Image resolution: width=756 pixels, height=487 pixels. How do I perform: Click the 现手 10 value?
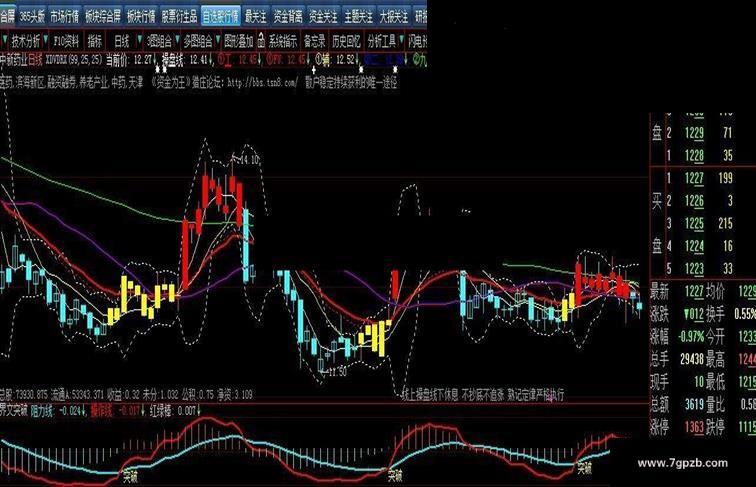(x=699, y=381)
